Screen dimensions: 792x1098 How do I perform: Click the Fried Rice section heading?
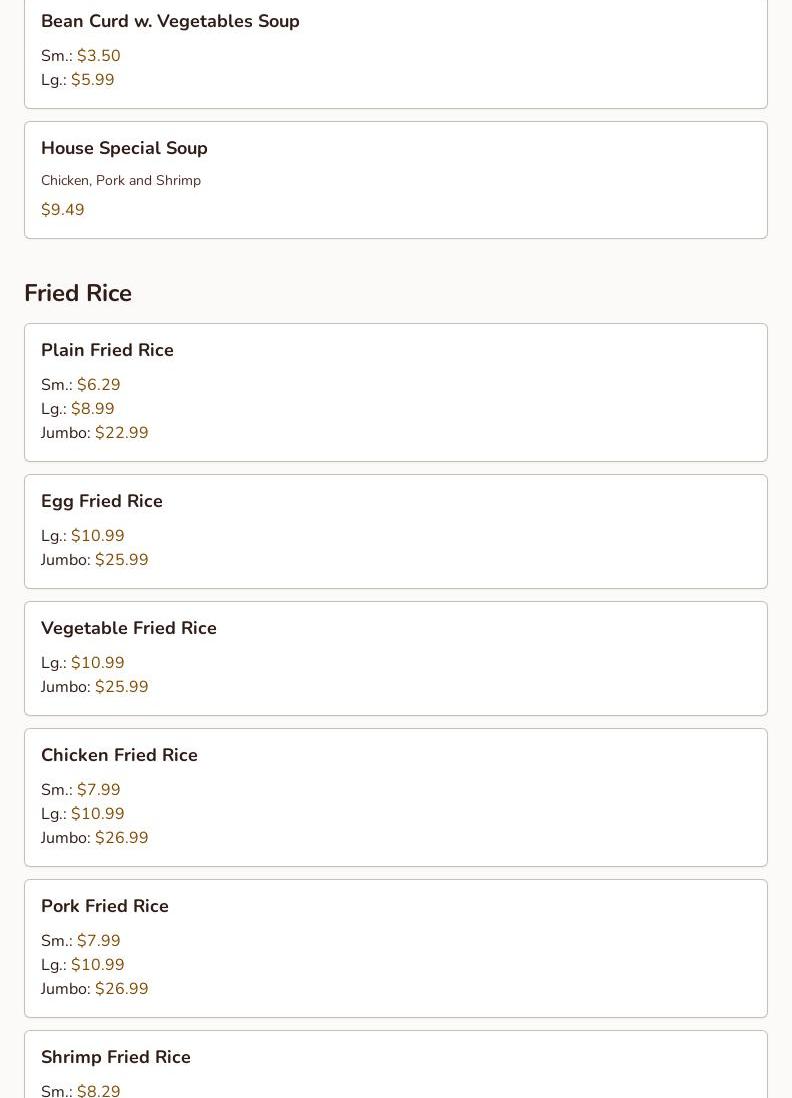(x=78, y=293)
